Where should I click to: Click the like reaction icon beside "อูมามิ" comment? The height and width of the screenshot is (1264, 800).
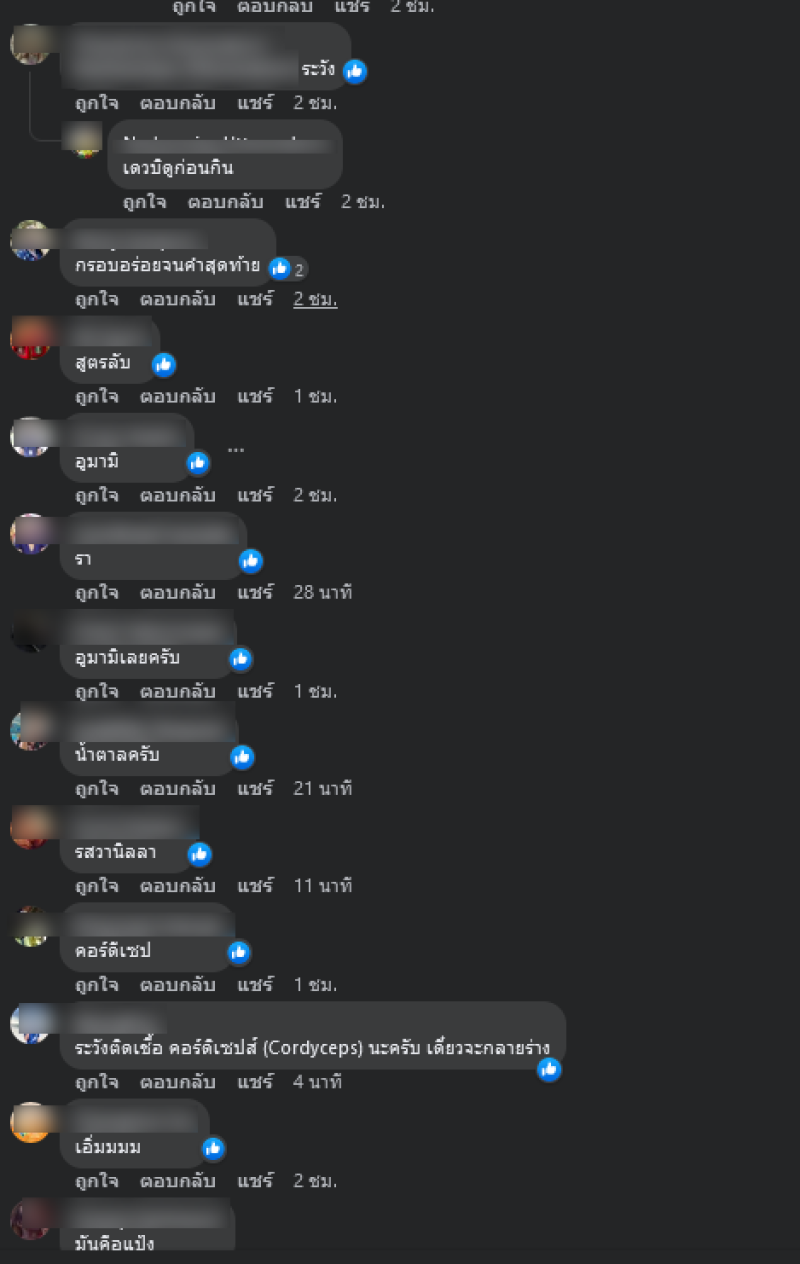pos(198,463)
